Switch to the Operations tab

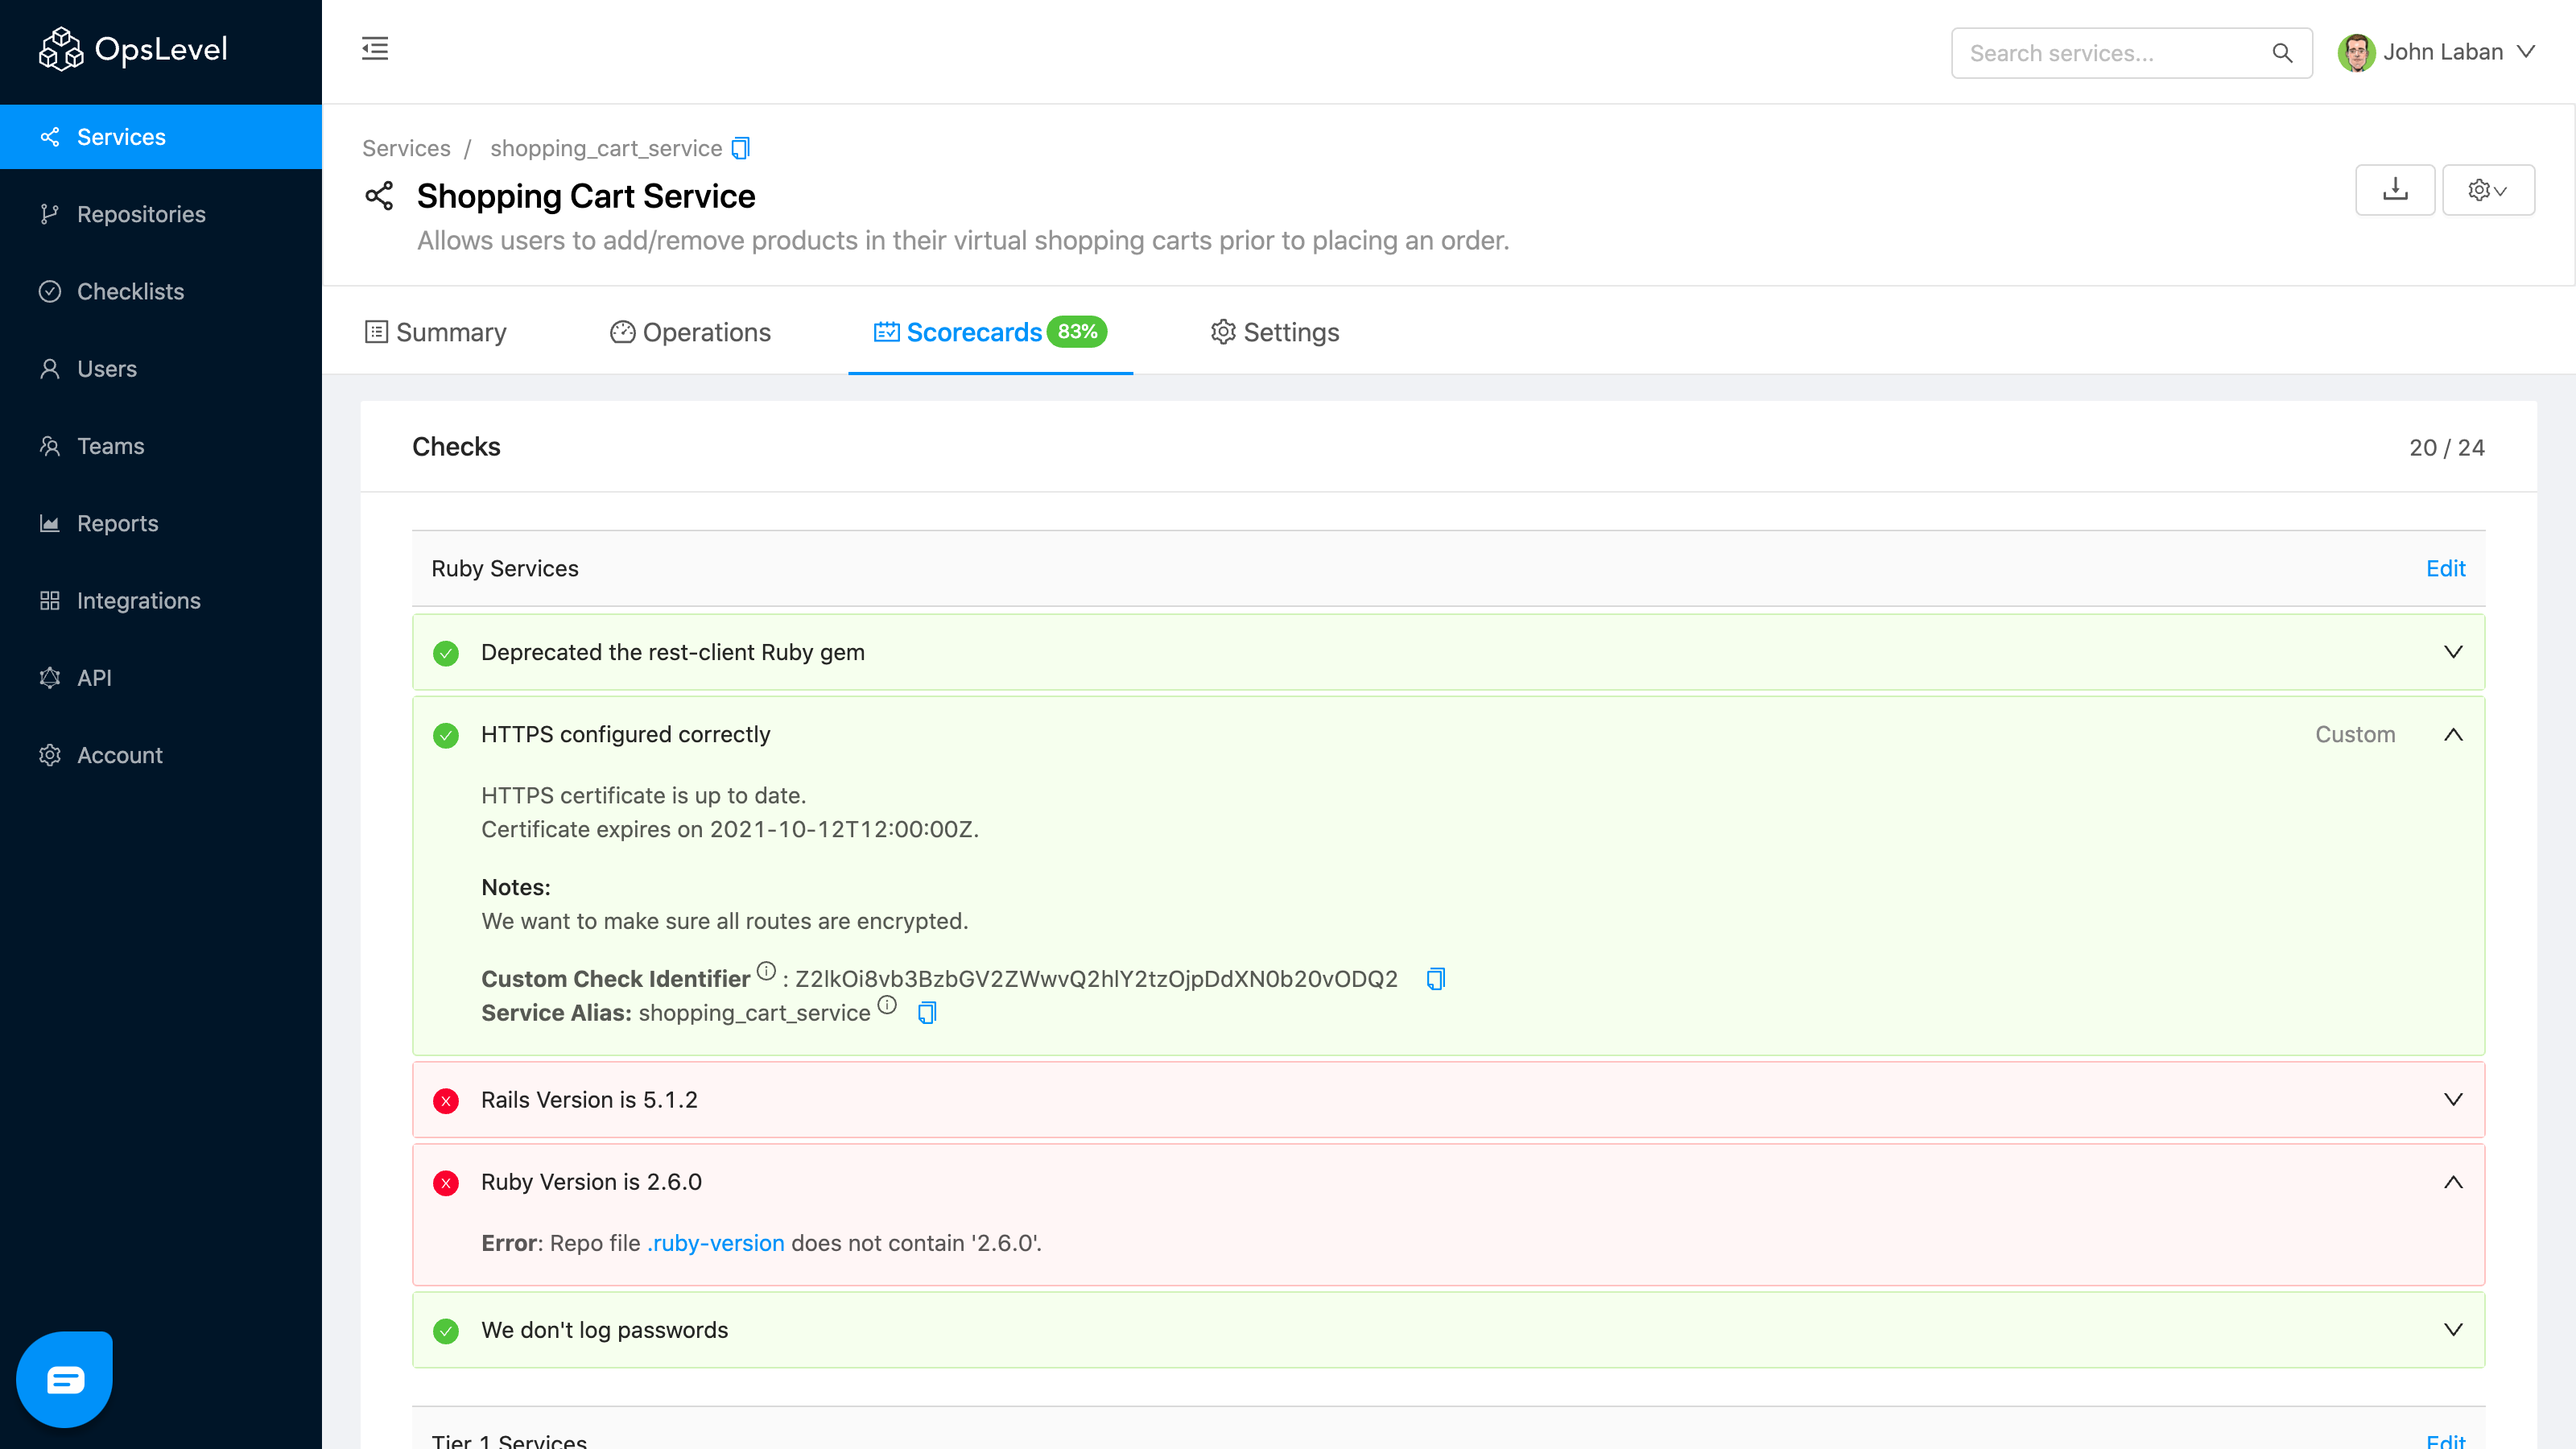pyautogui.click(x=690, y=332)
